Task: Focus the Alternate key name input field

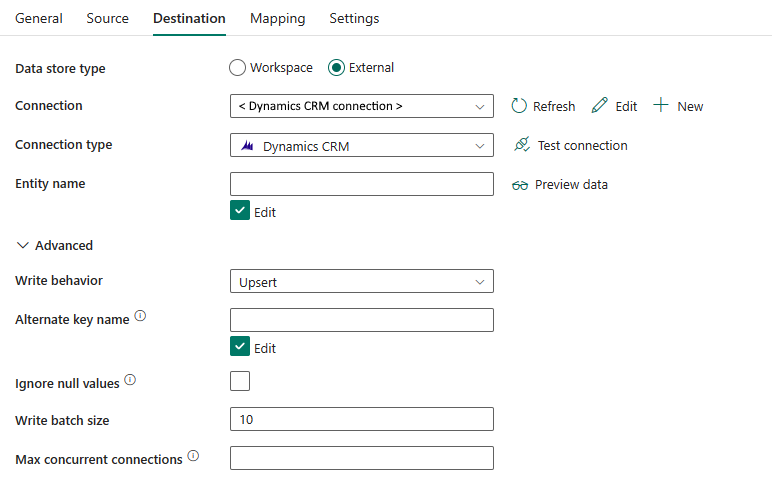Action: (362, 320)
